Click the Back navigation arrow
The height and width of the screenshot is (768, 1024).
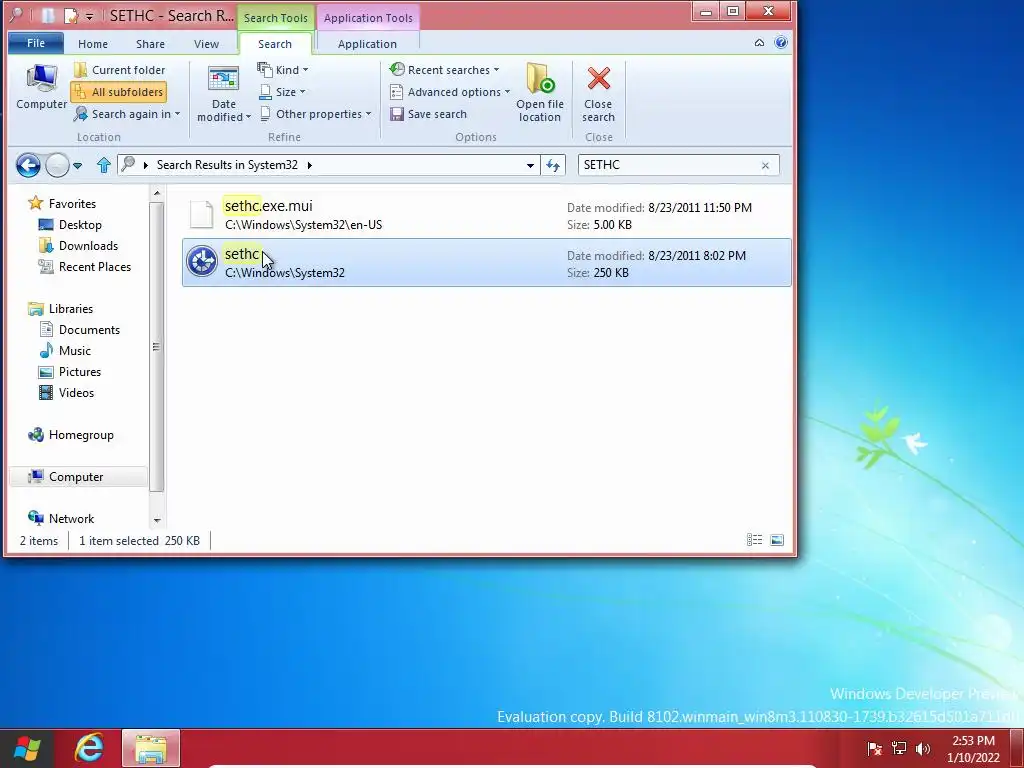click(x=28, y=165)
